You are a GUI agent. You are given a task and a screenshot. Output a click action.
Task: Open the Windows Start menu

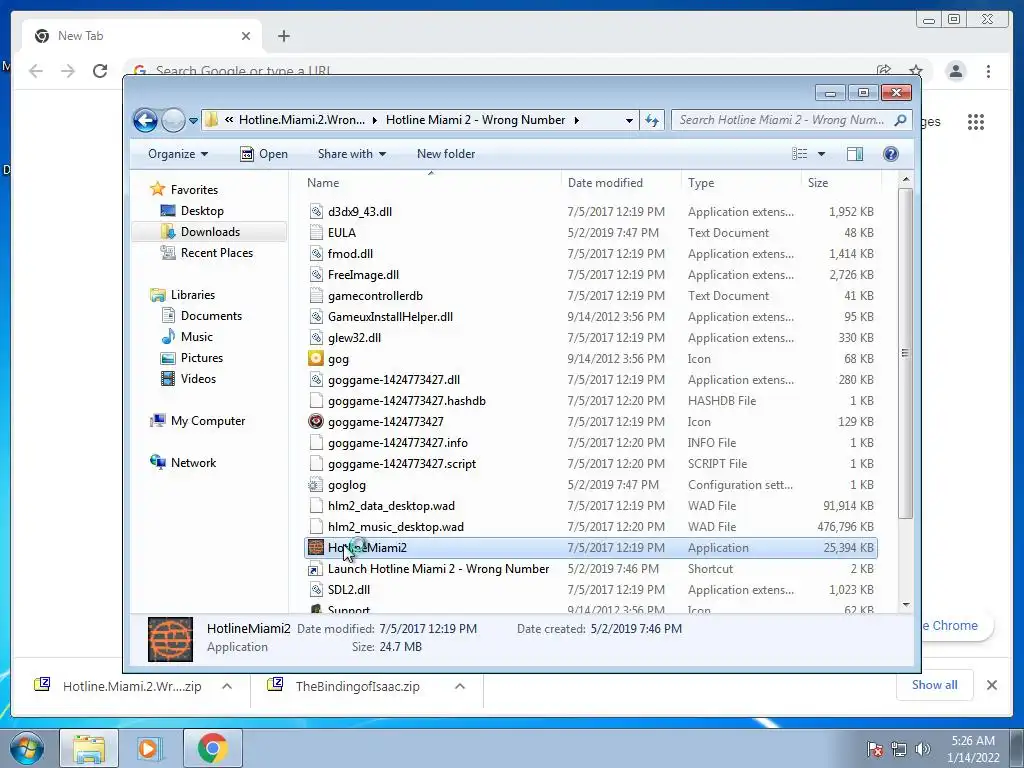click(x=27, y=748)
